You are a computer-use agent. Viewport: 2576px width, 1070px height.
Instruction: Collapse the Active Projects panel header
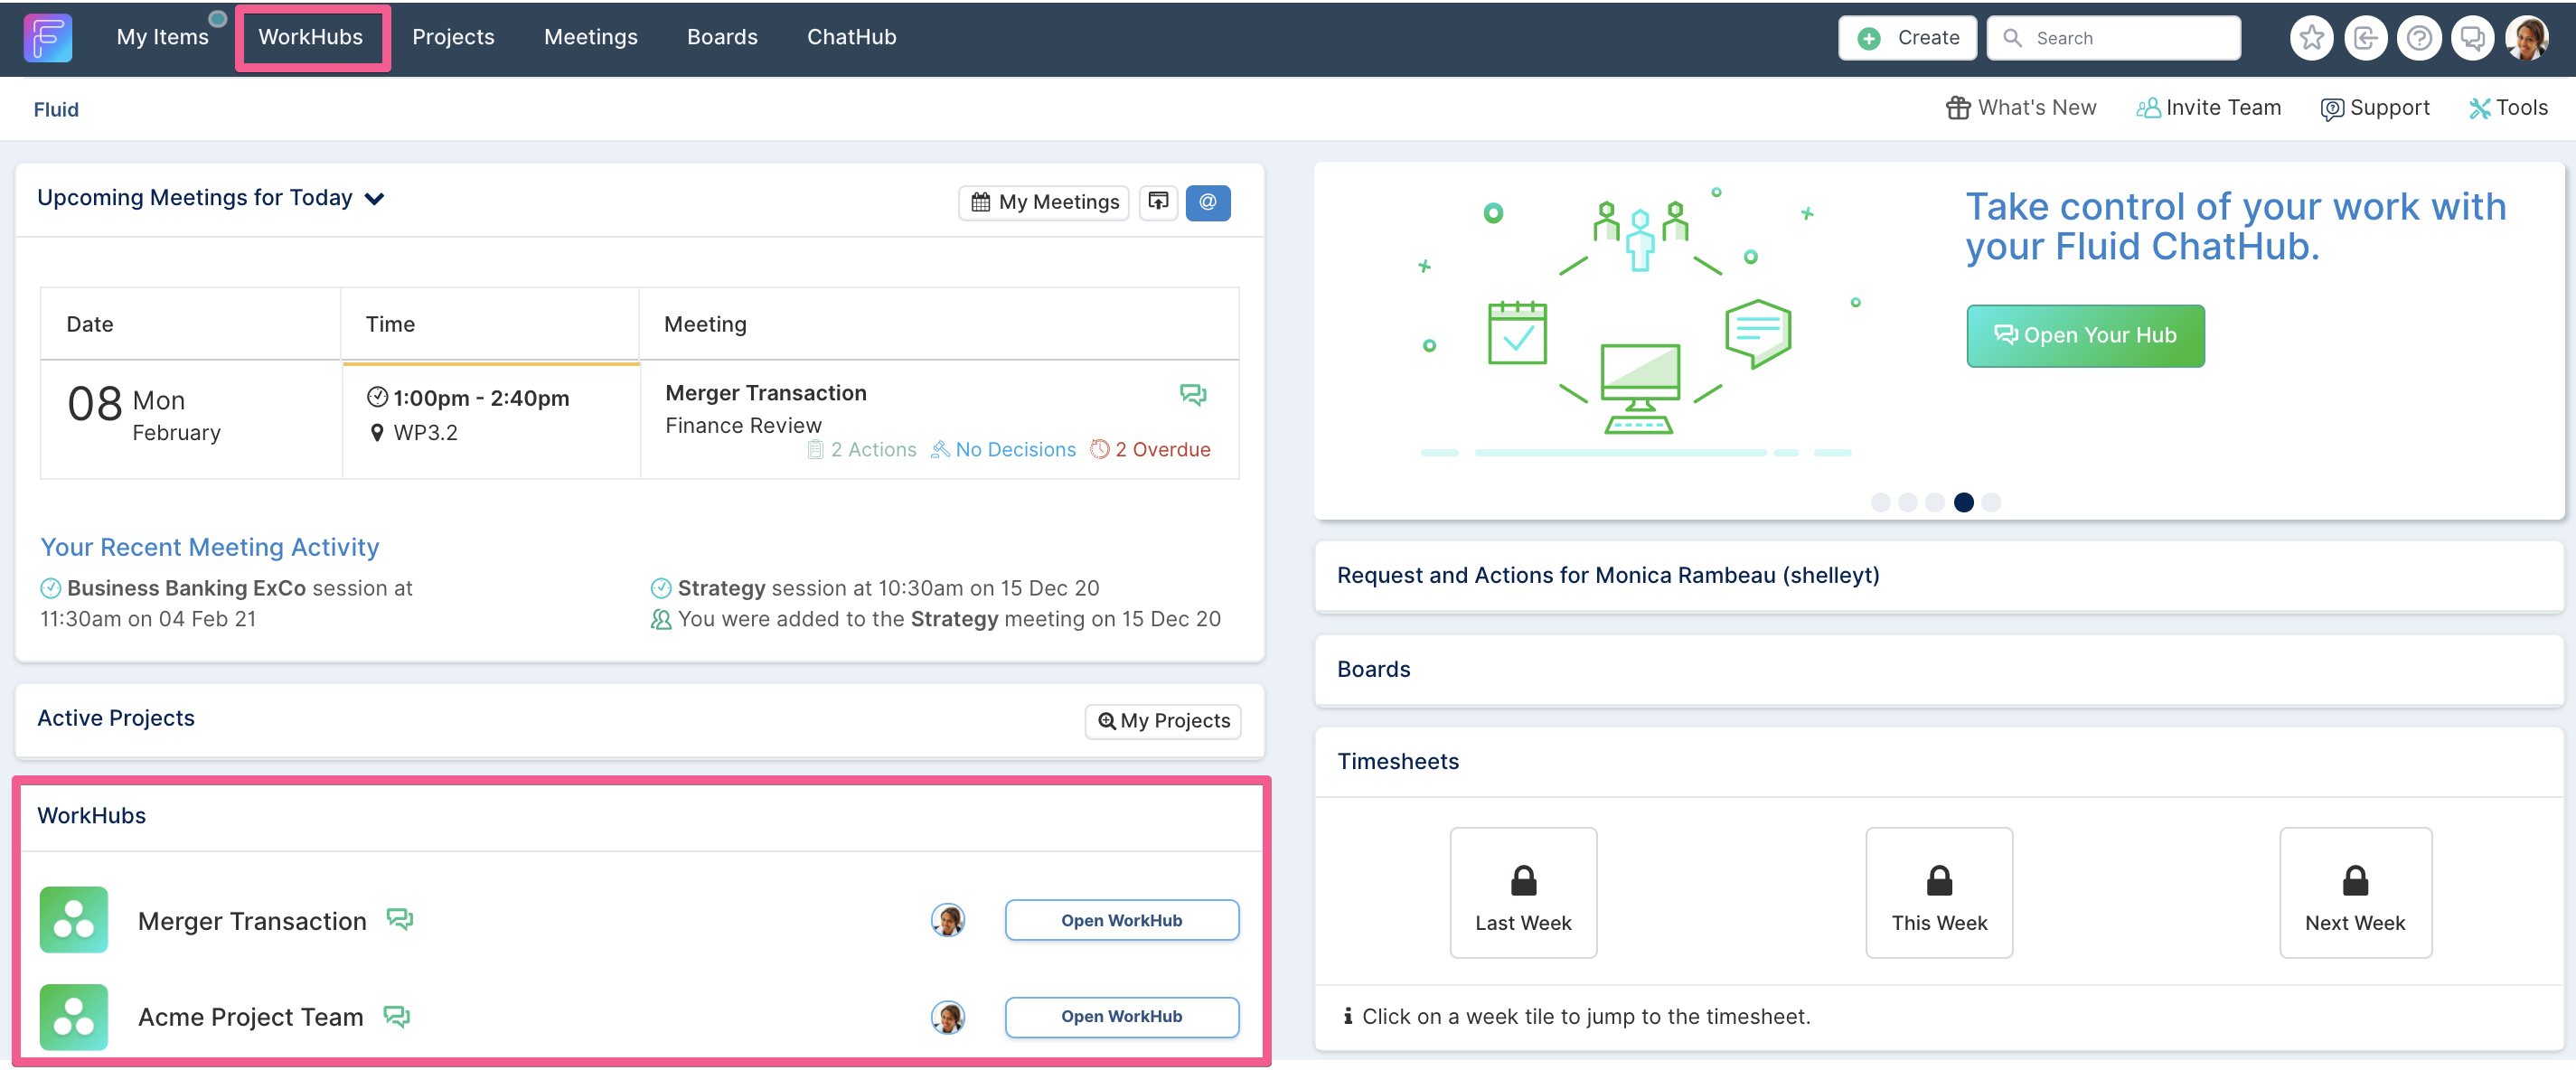point(639,719)
